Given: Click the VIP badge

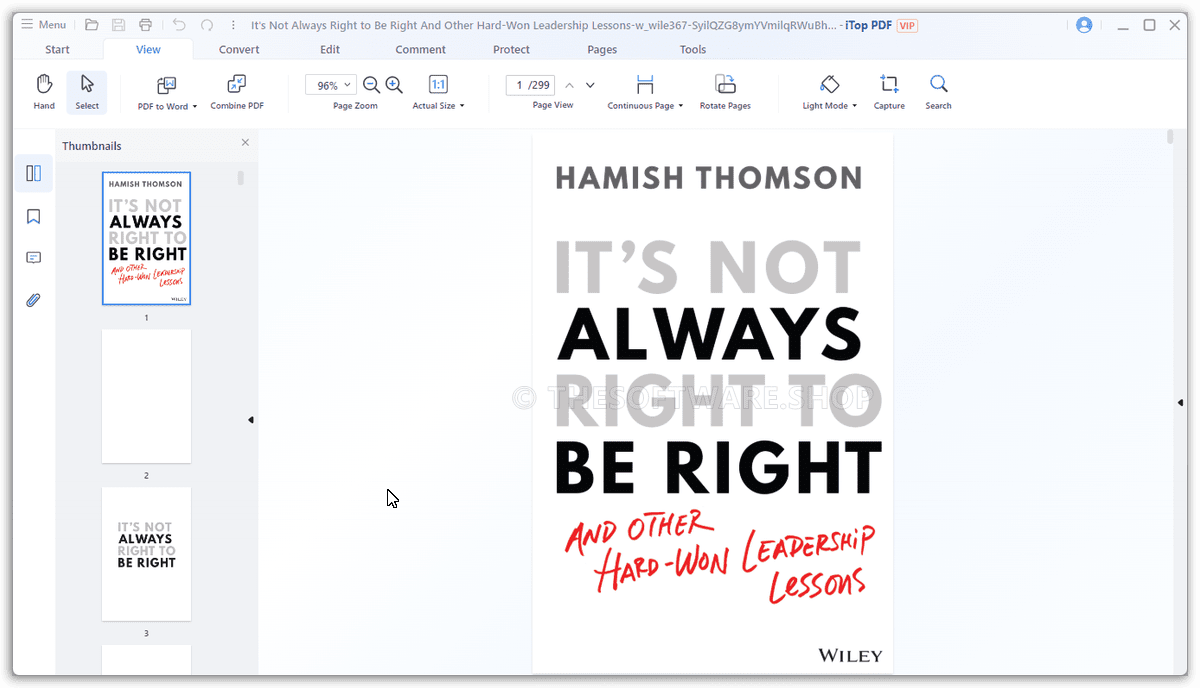Looking at the screenshot, I should pyautogui.click(x=907, y=25).
